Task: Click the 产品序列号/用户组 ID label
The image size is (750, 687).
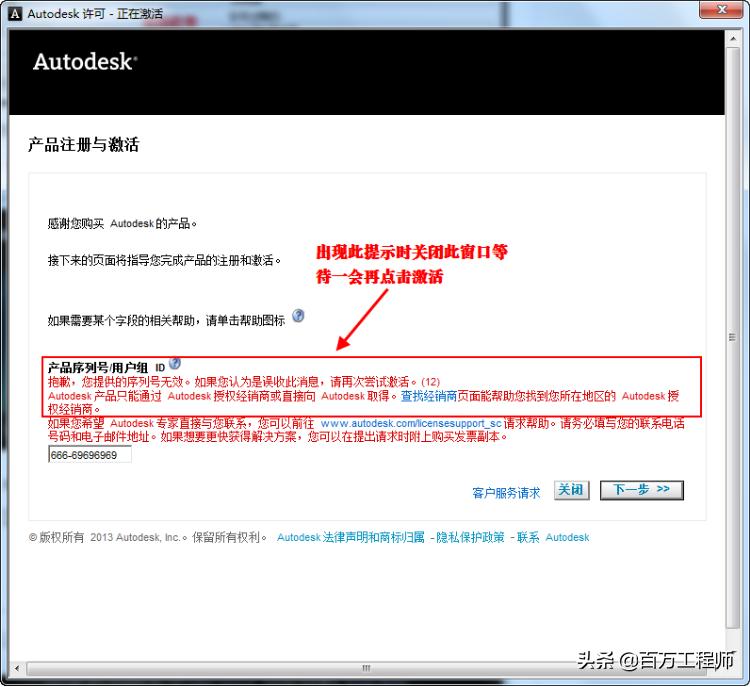Action: [x=106, y=367]
